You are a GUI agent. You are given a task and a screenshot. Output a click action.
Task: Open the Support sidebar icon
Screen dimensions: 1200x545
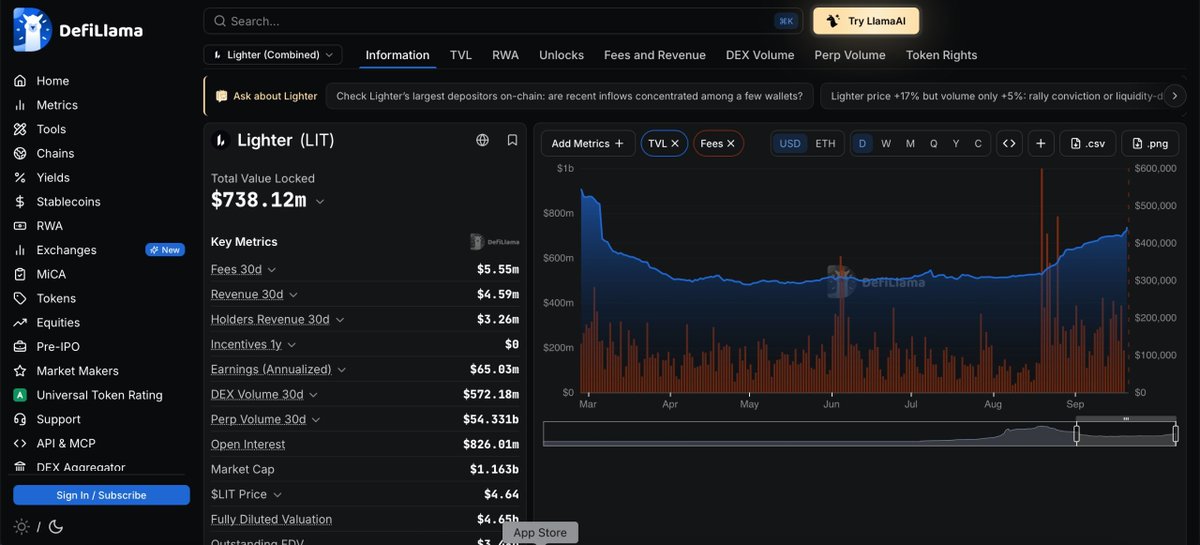19,419
